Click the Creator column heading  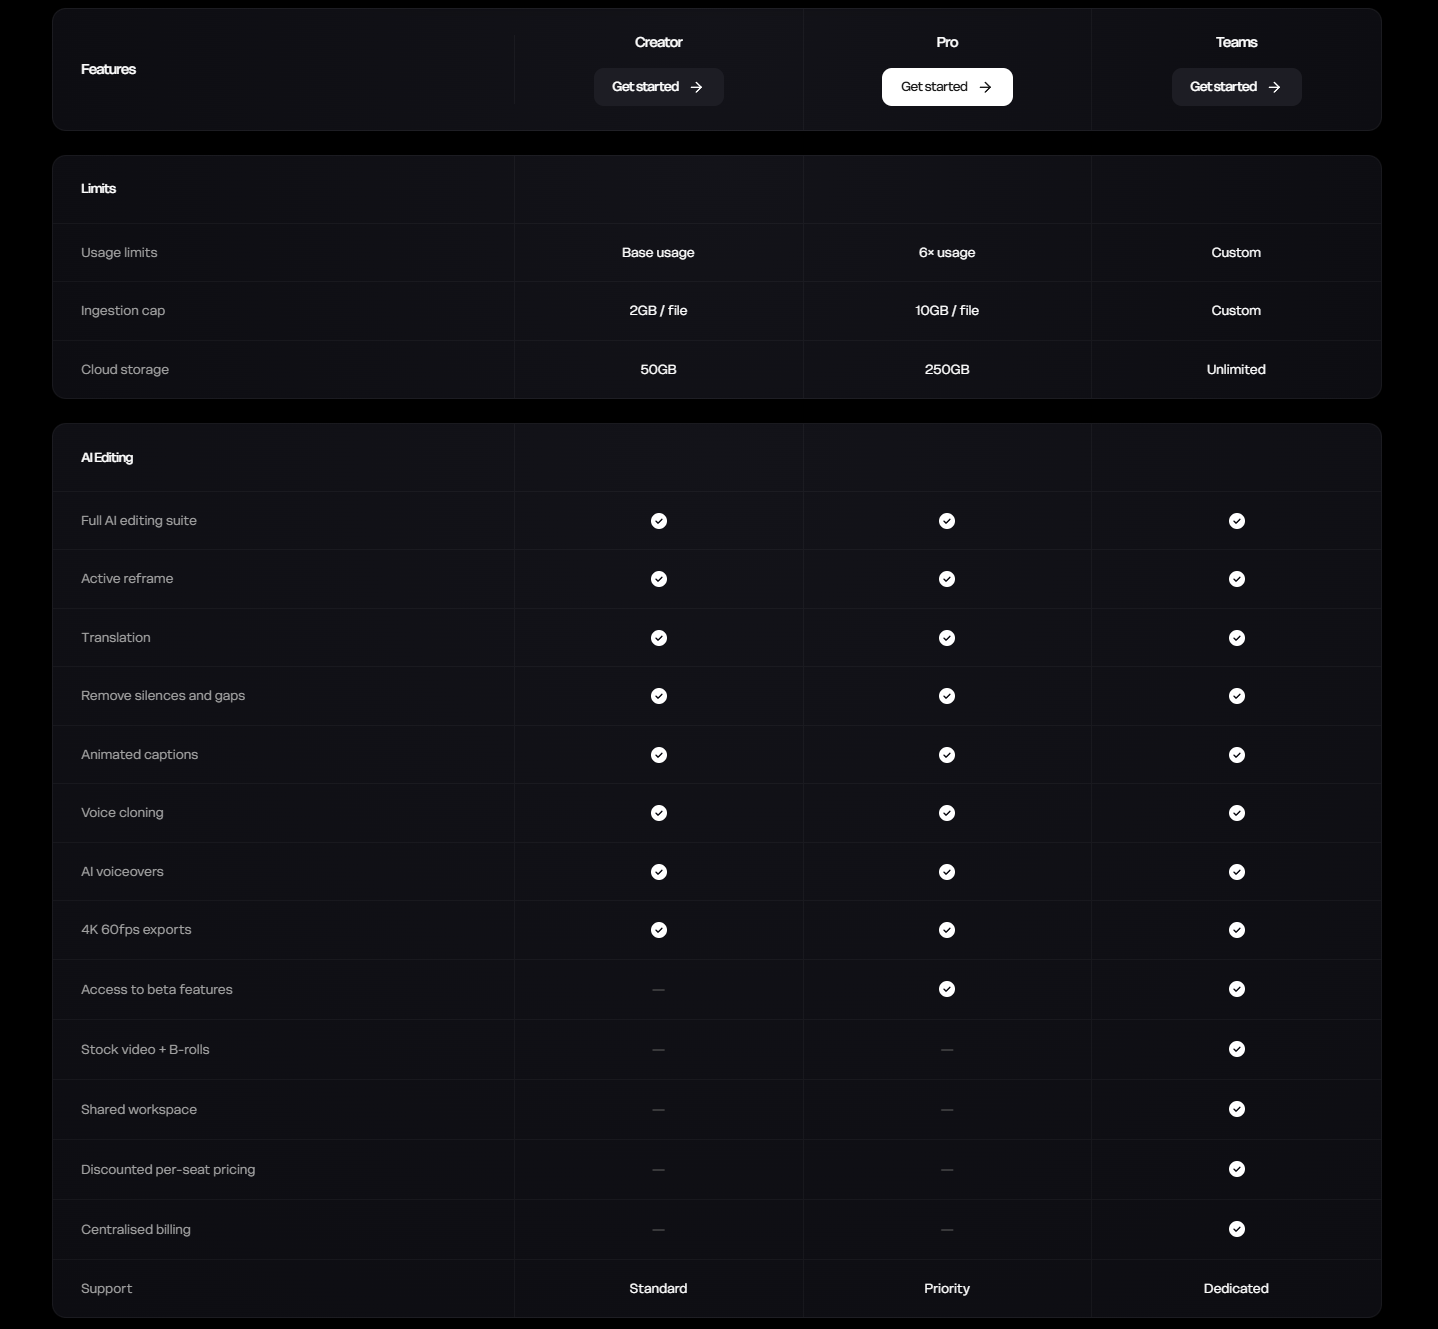pos(658,42)
